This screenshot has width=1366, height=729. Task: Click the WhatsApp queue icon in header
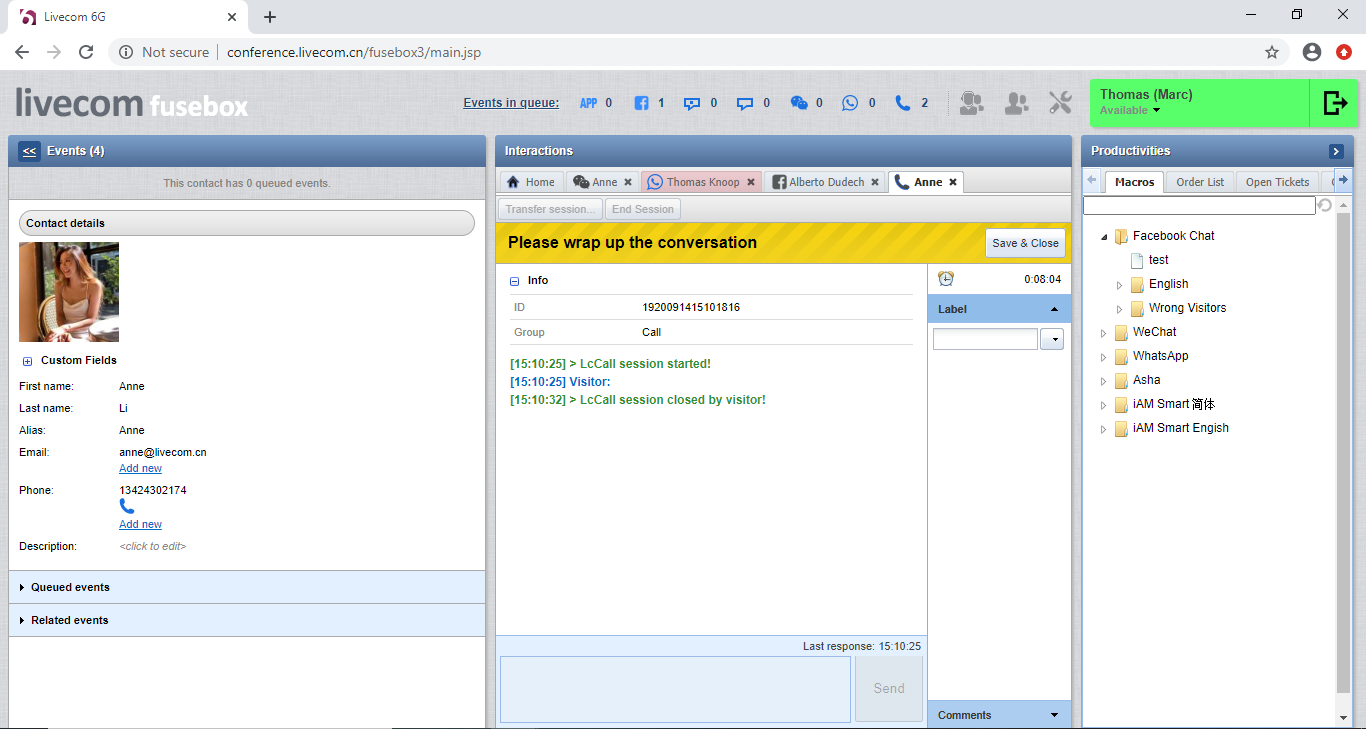(x=850, y=103)
